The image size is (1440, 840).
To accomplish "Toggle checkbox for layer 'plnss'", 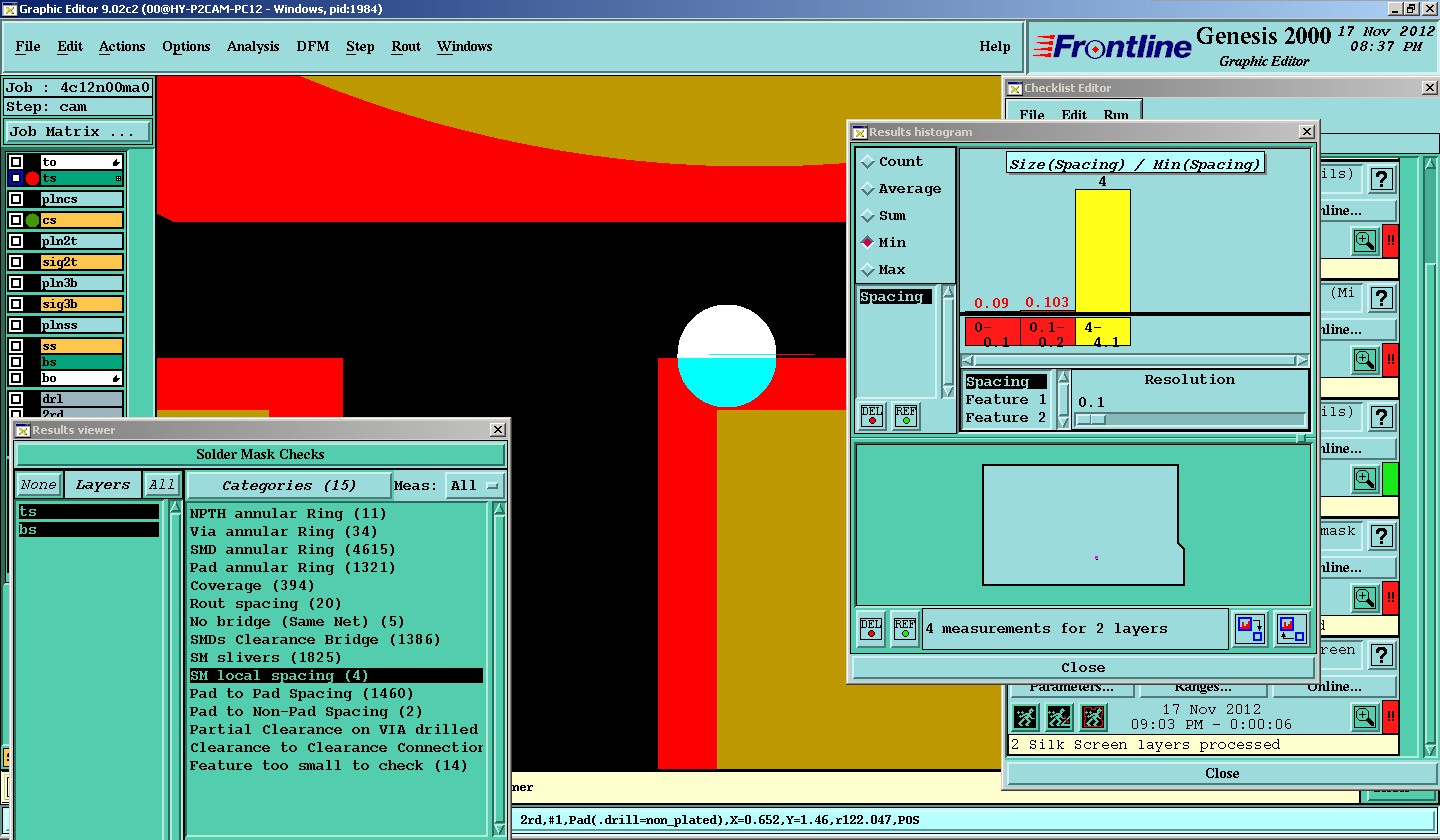I will click(16, 325).
